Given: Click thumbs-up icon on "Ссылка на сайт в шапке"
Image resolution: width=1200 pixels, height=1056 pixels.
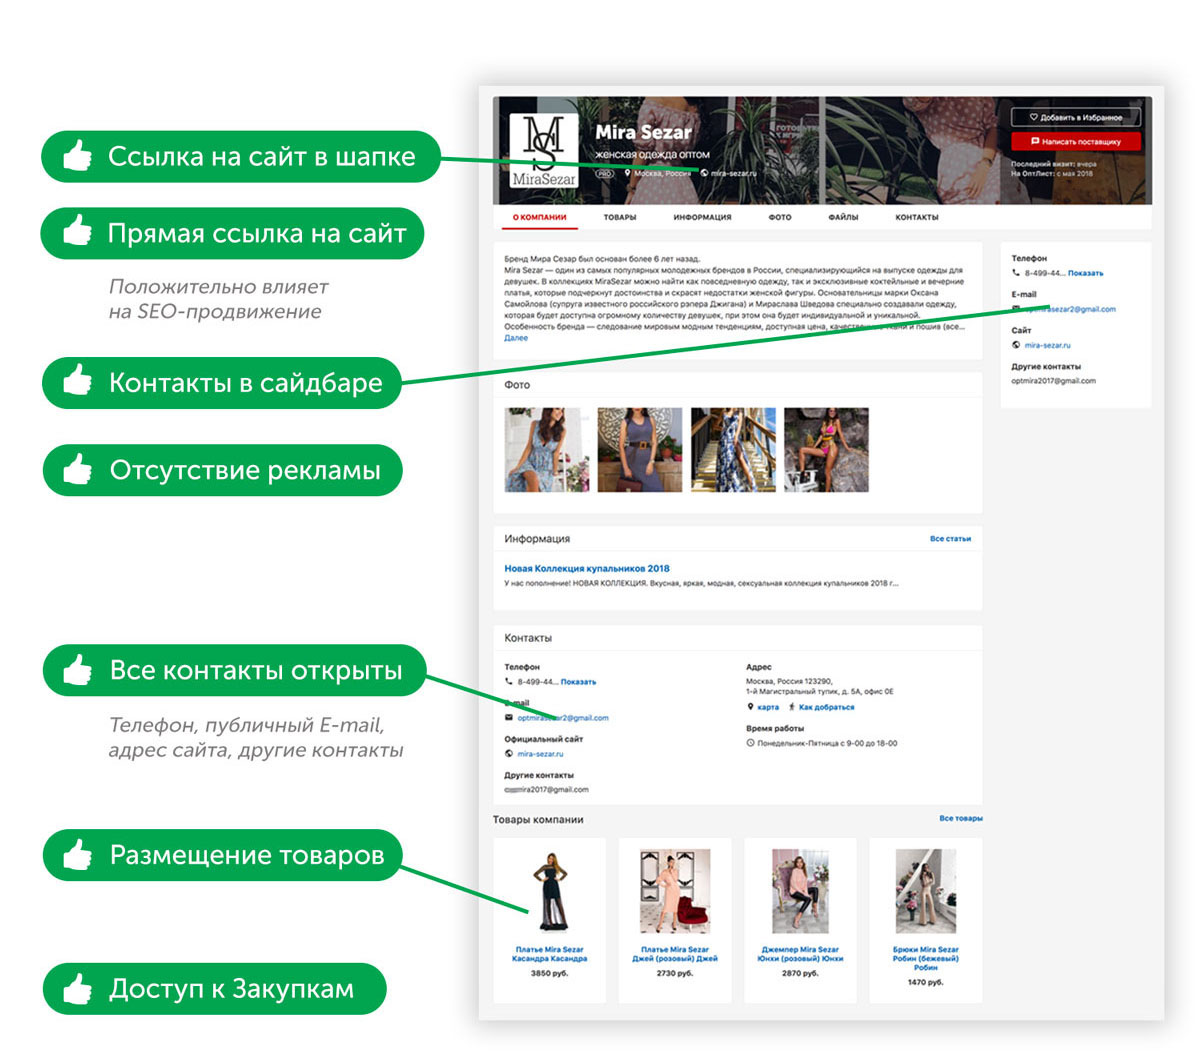Looking at the screenshot, I should (x=78, y=156).
